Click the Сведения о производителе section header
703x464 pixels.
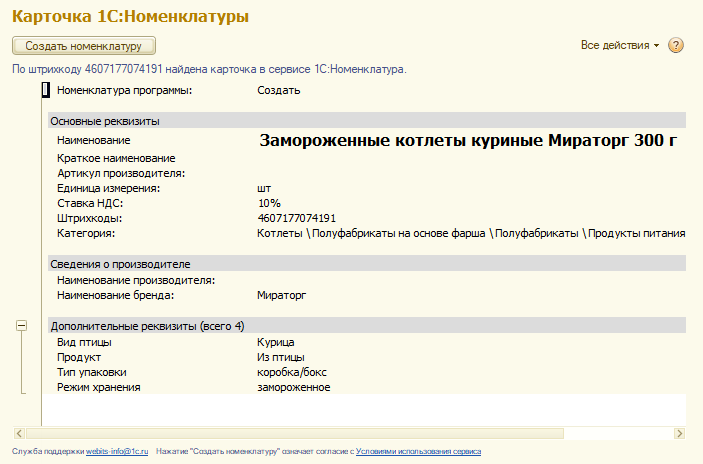point(367,264)
